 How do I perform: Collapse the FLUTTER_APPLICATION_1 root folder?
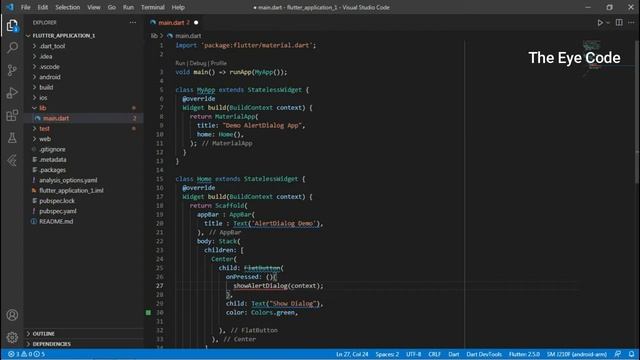[x=64, y=36]
